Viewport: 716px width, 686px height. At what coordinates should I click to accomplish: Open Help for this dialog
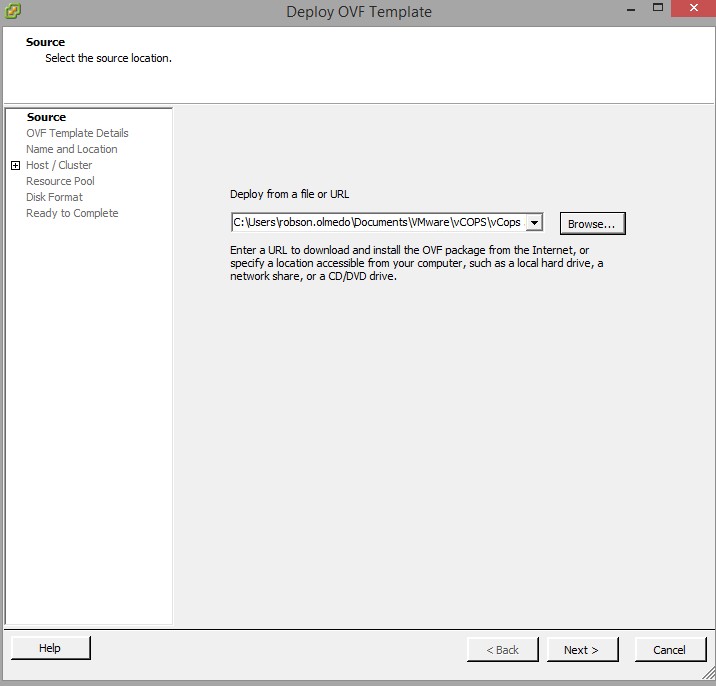pyautogui.click(x=50, y=648)
